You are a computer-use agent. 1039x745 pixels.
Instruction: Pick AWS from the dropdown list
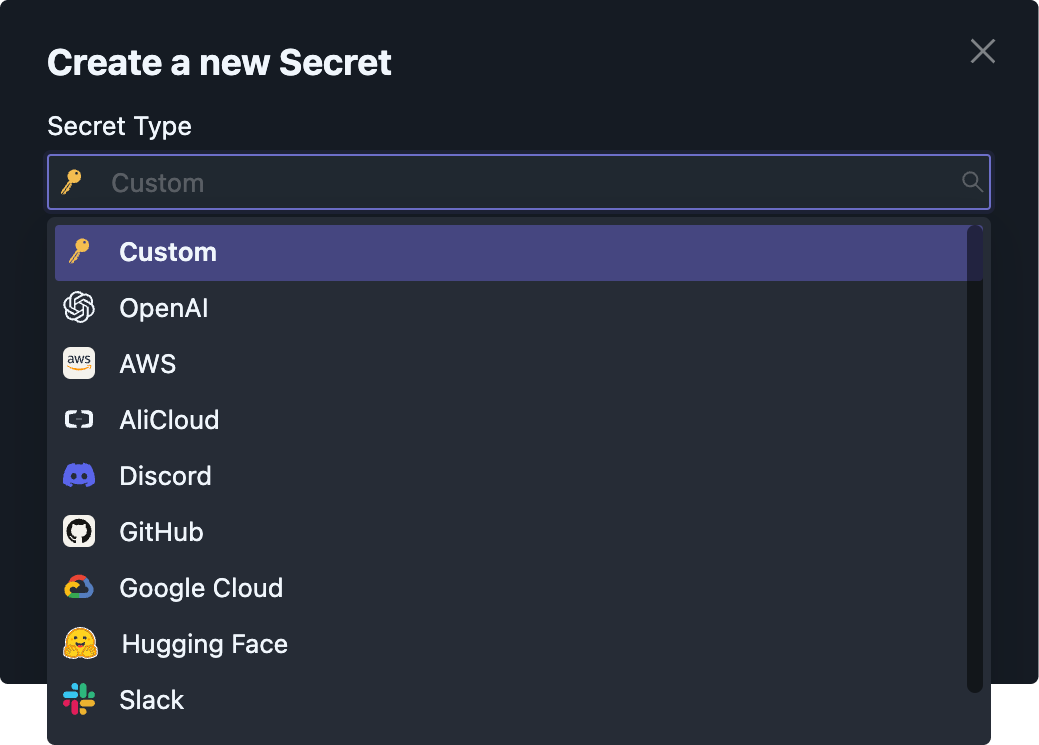click(148, 364)
